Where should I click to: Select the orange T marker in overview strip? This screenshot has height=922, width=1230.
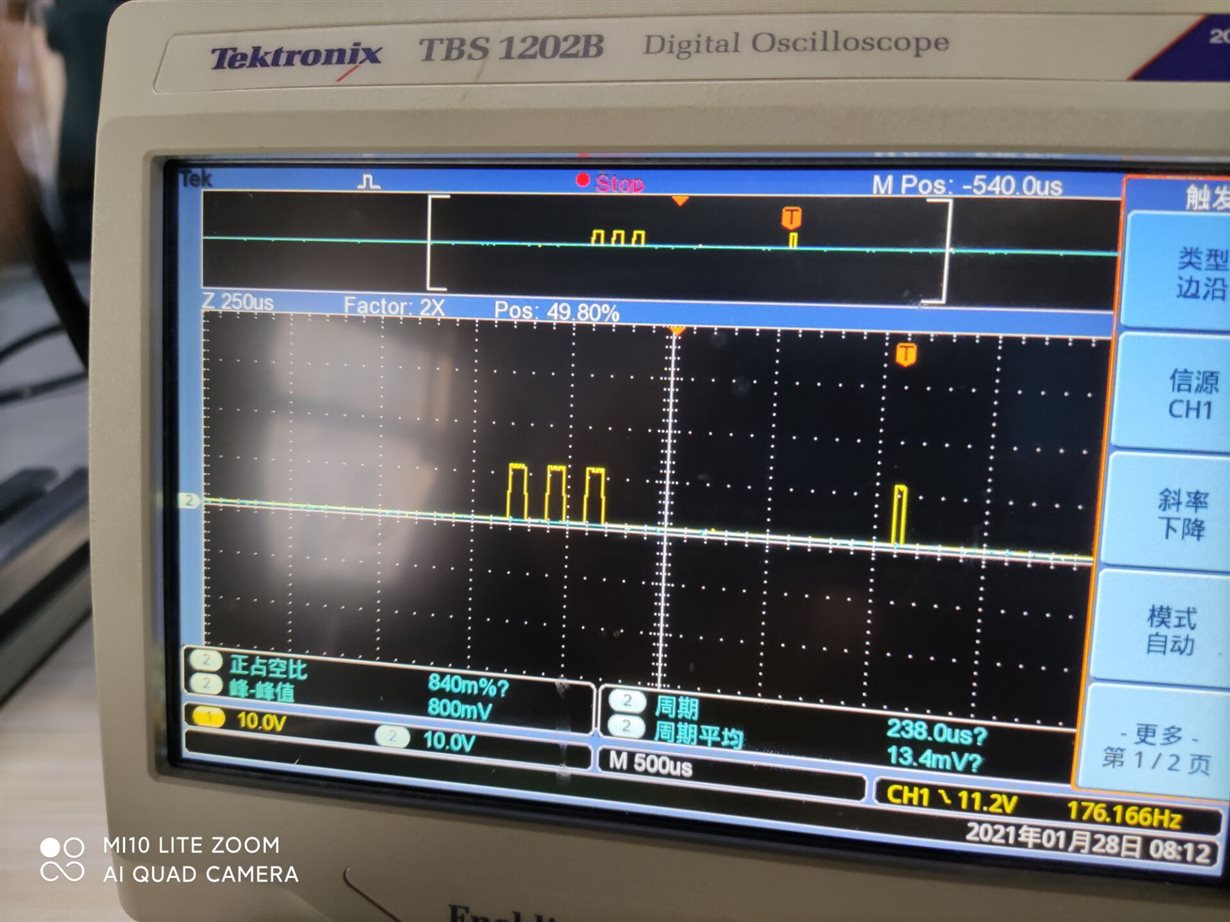[x=792, y=218]
